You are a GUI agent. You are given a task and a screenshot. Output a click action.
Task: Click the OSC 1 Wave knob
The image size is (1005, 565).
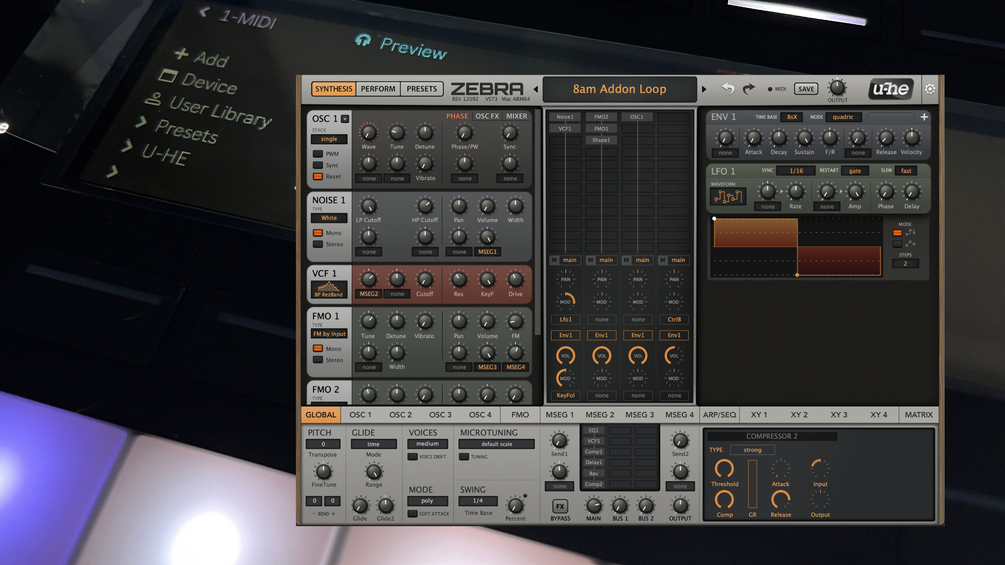tap(368, 133)
